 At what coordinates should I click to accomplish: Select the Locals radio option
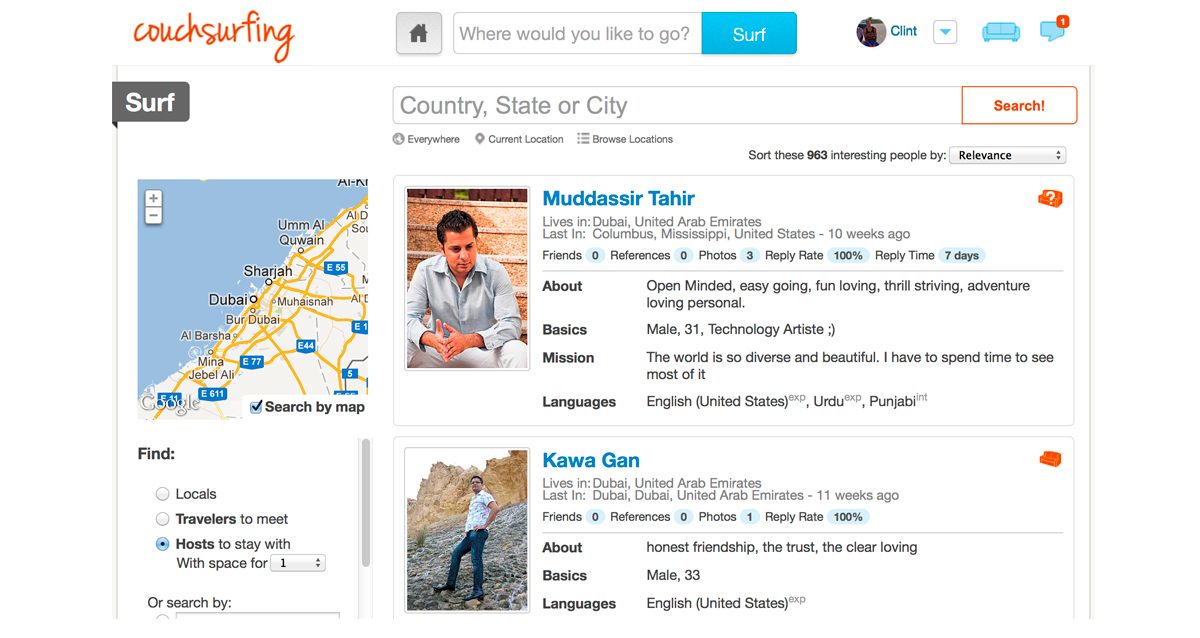tap(162, 494)
